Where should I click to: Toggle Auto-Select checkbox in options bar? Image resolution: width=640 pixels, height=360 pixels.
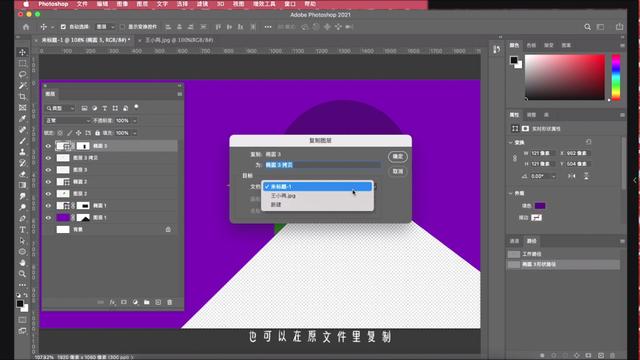(63, 27)
